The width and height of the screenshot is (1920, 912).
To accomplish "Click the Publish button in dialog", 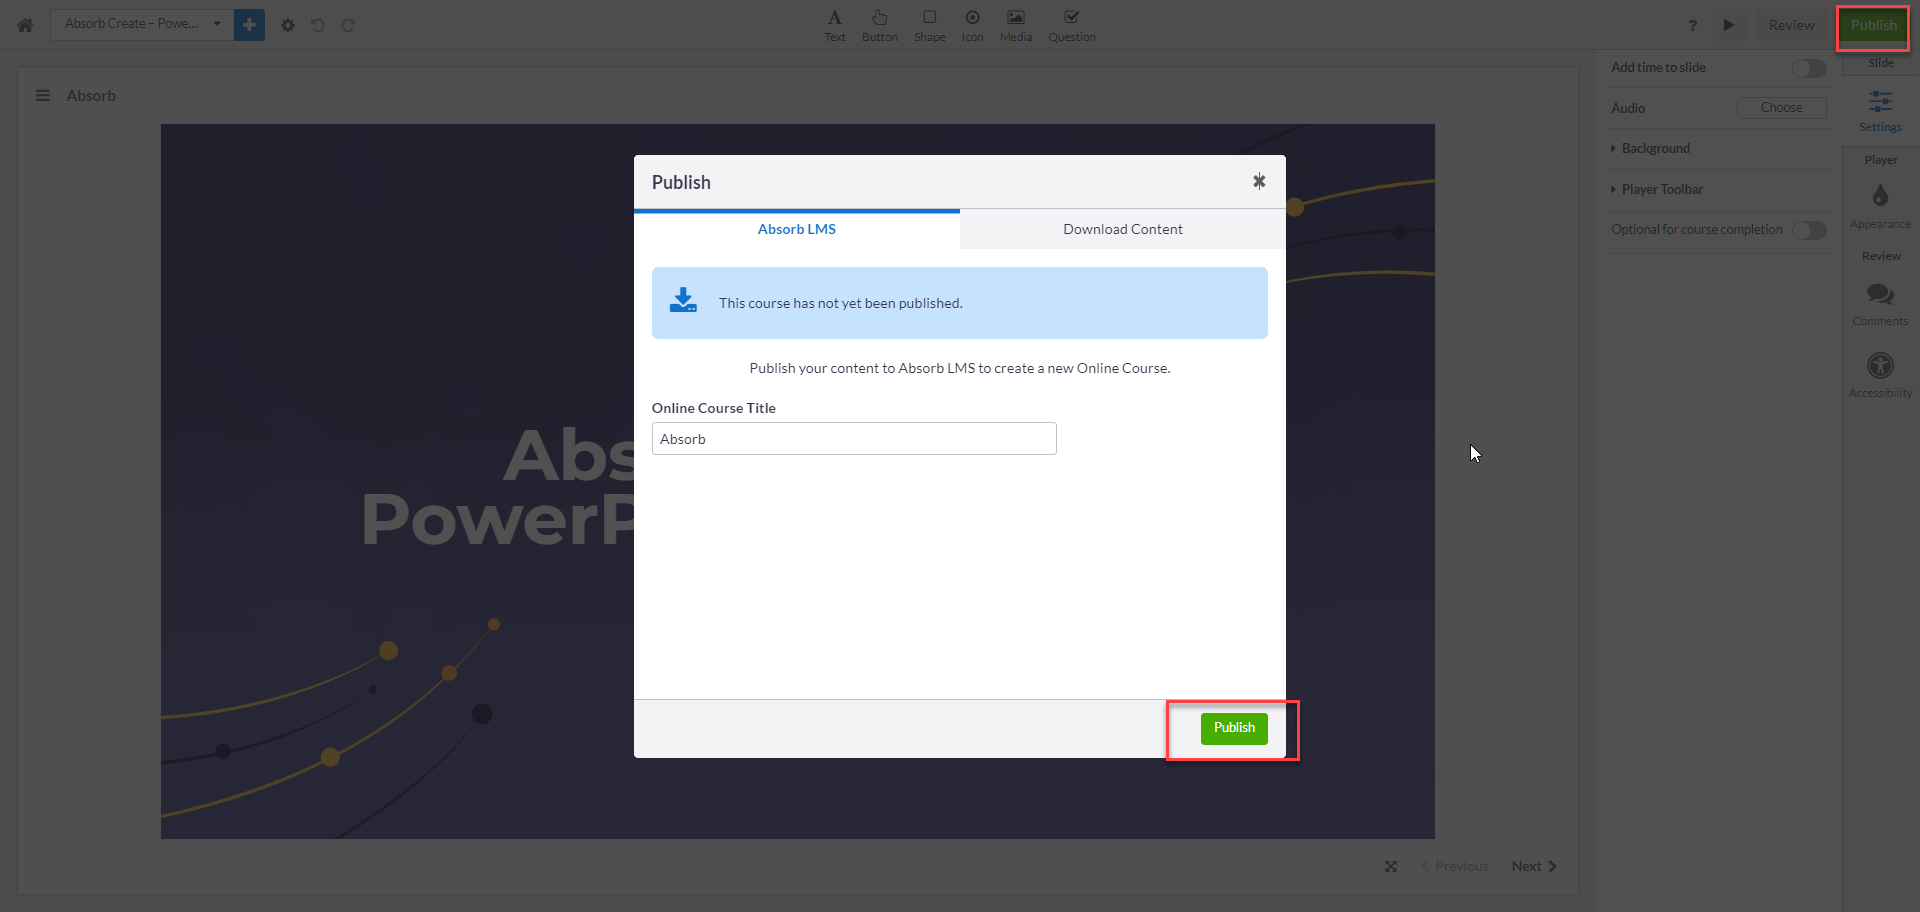I will coord(1234,728).
